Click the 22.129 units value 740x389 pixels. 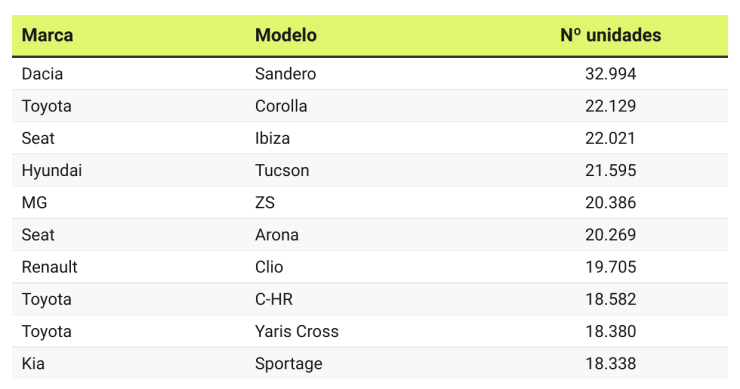point(610,106)
